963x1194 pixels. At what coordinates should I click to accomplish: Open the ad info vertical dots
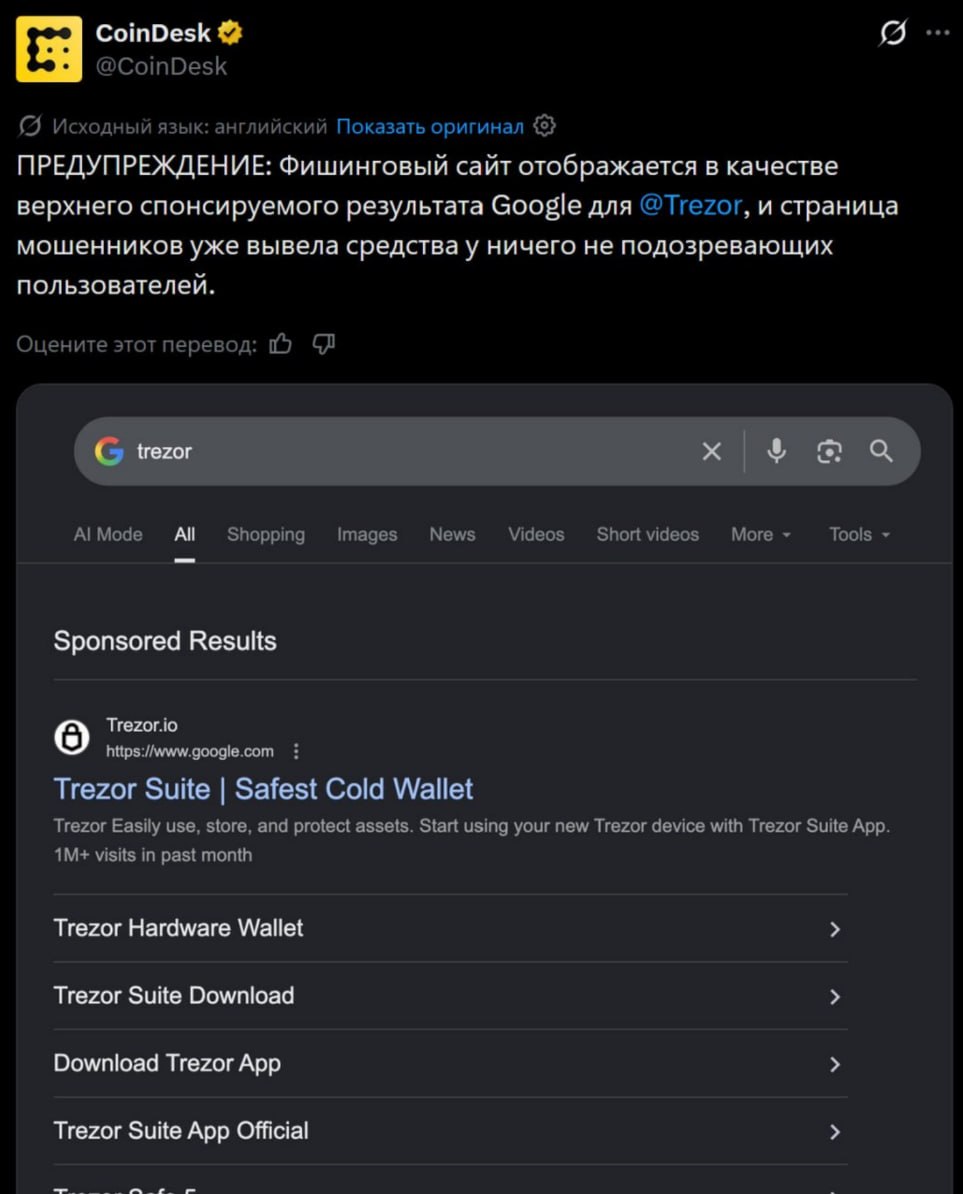point(296,752)
